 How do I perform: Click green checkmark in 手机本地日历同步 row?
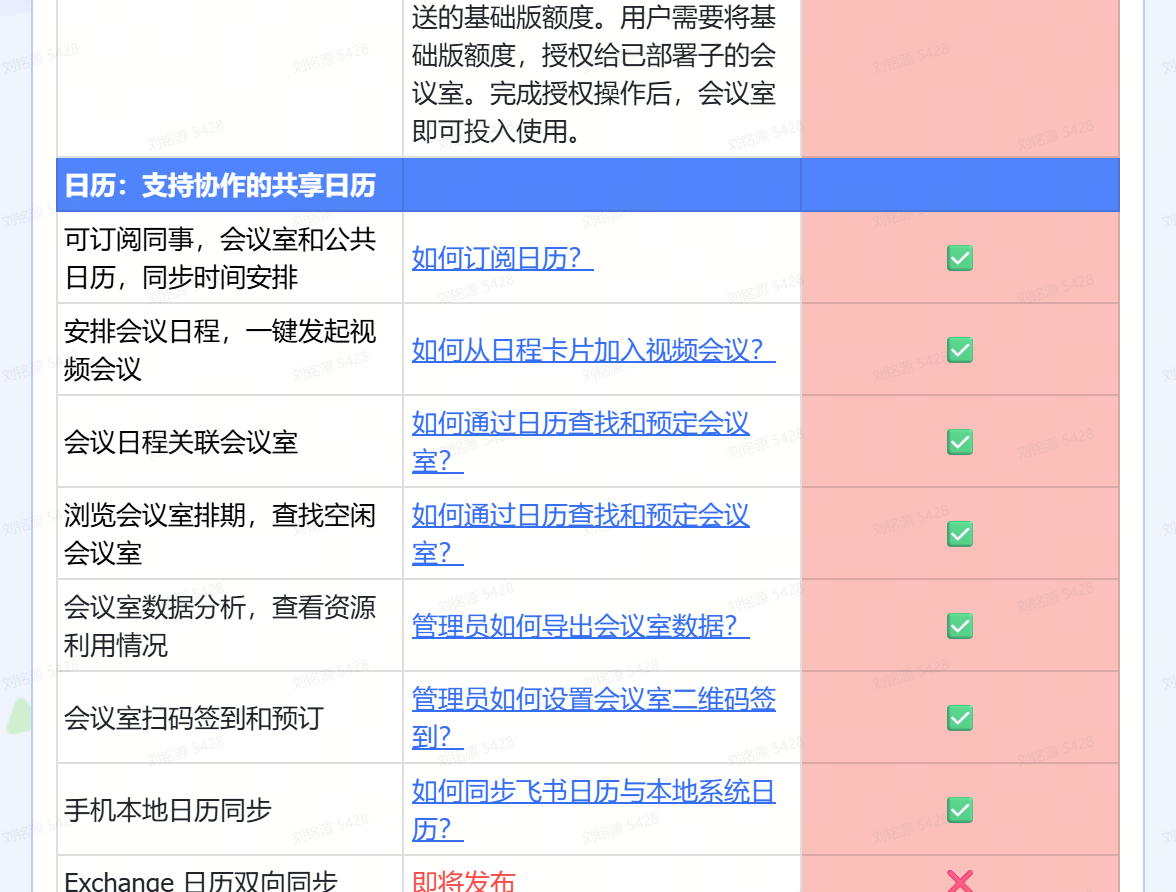[960, 809]
